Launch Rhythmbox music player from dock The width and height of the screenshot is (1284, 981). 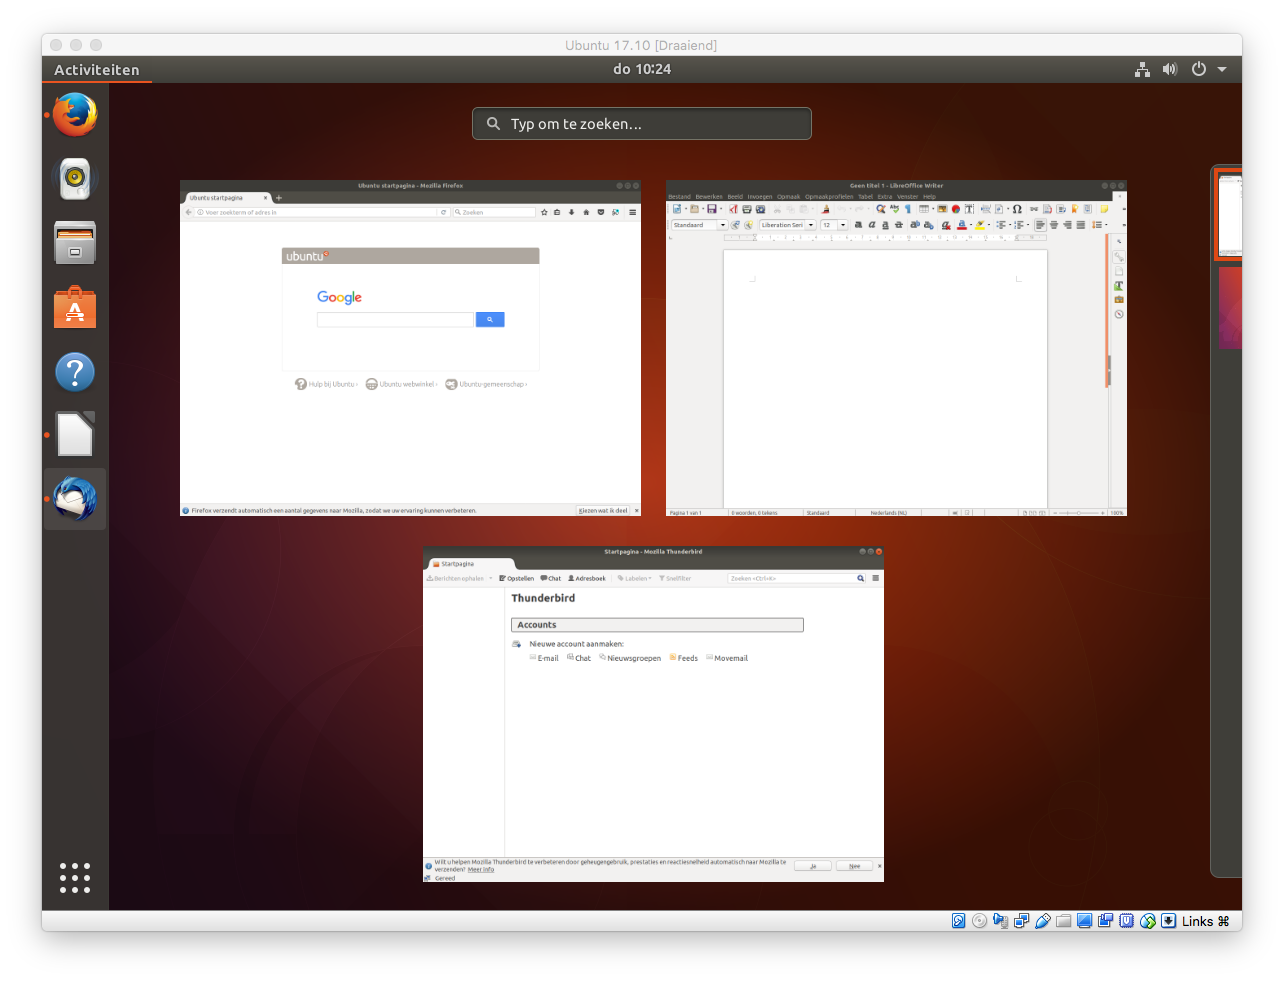click(75, 179)
